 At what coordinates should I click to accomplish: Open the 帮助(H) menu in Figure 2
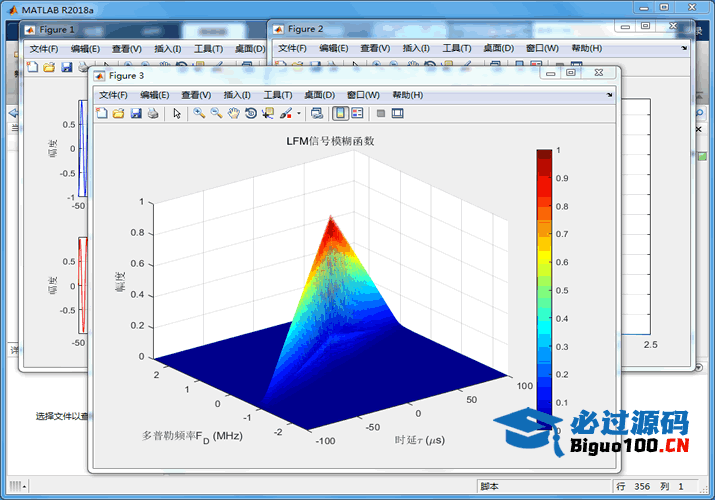(586, 48)
